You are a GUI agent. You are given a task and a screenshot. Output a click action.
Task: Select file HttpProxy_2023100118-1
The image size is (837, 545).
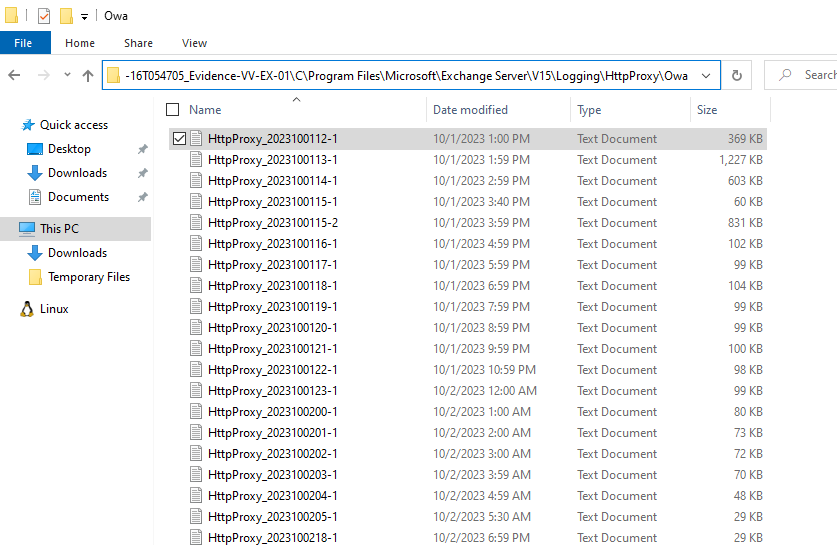[x=273, y=286]
